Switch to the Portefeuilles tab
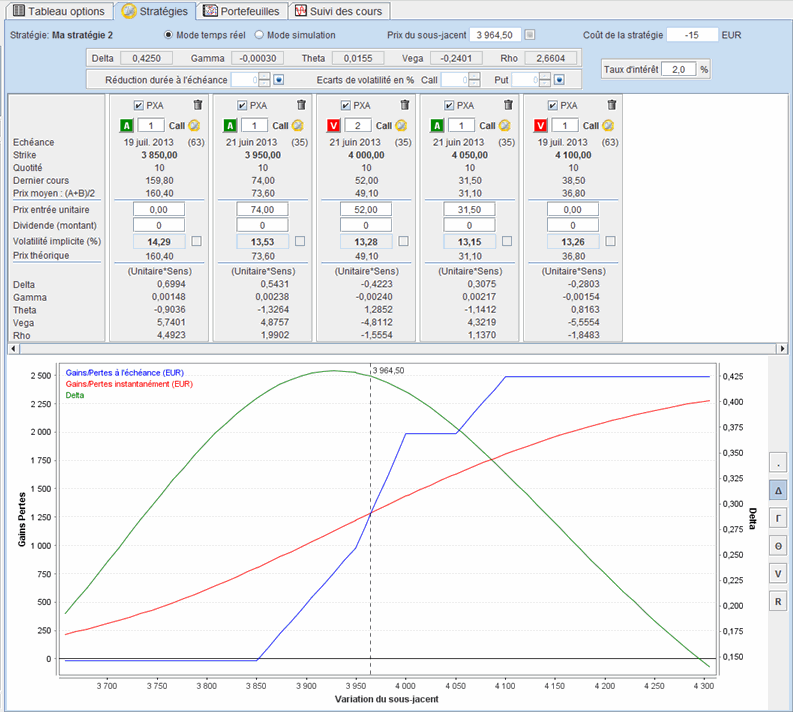The height and width of the screenshot is (712, 793). 243,11
